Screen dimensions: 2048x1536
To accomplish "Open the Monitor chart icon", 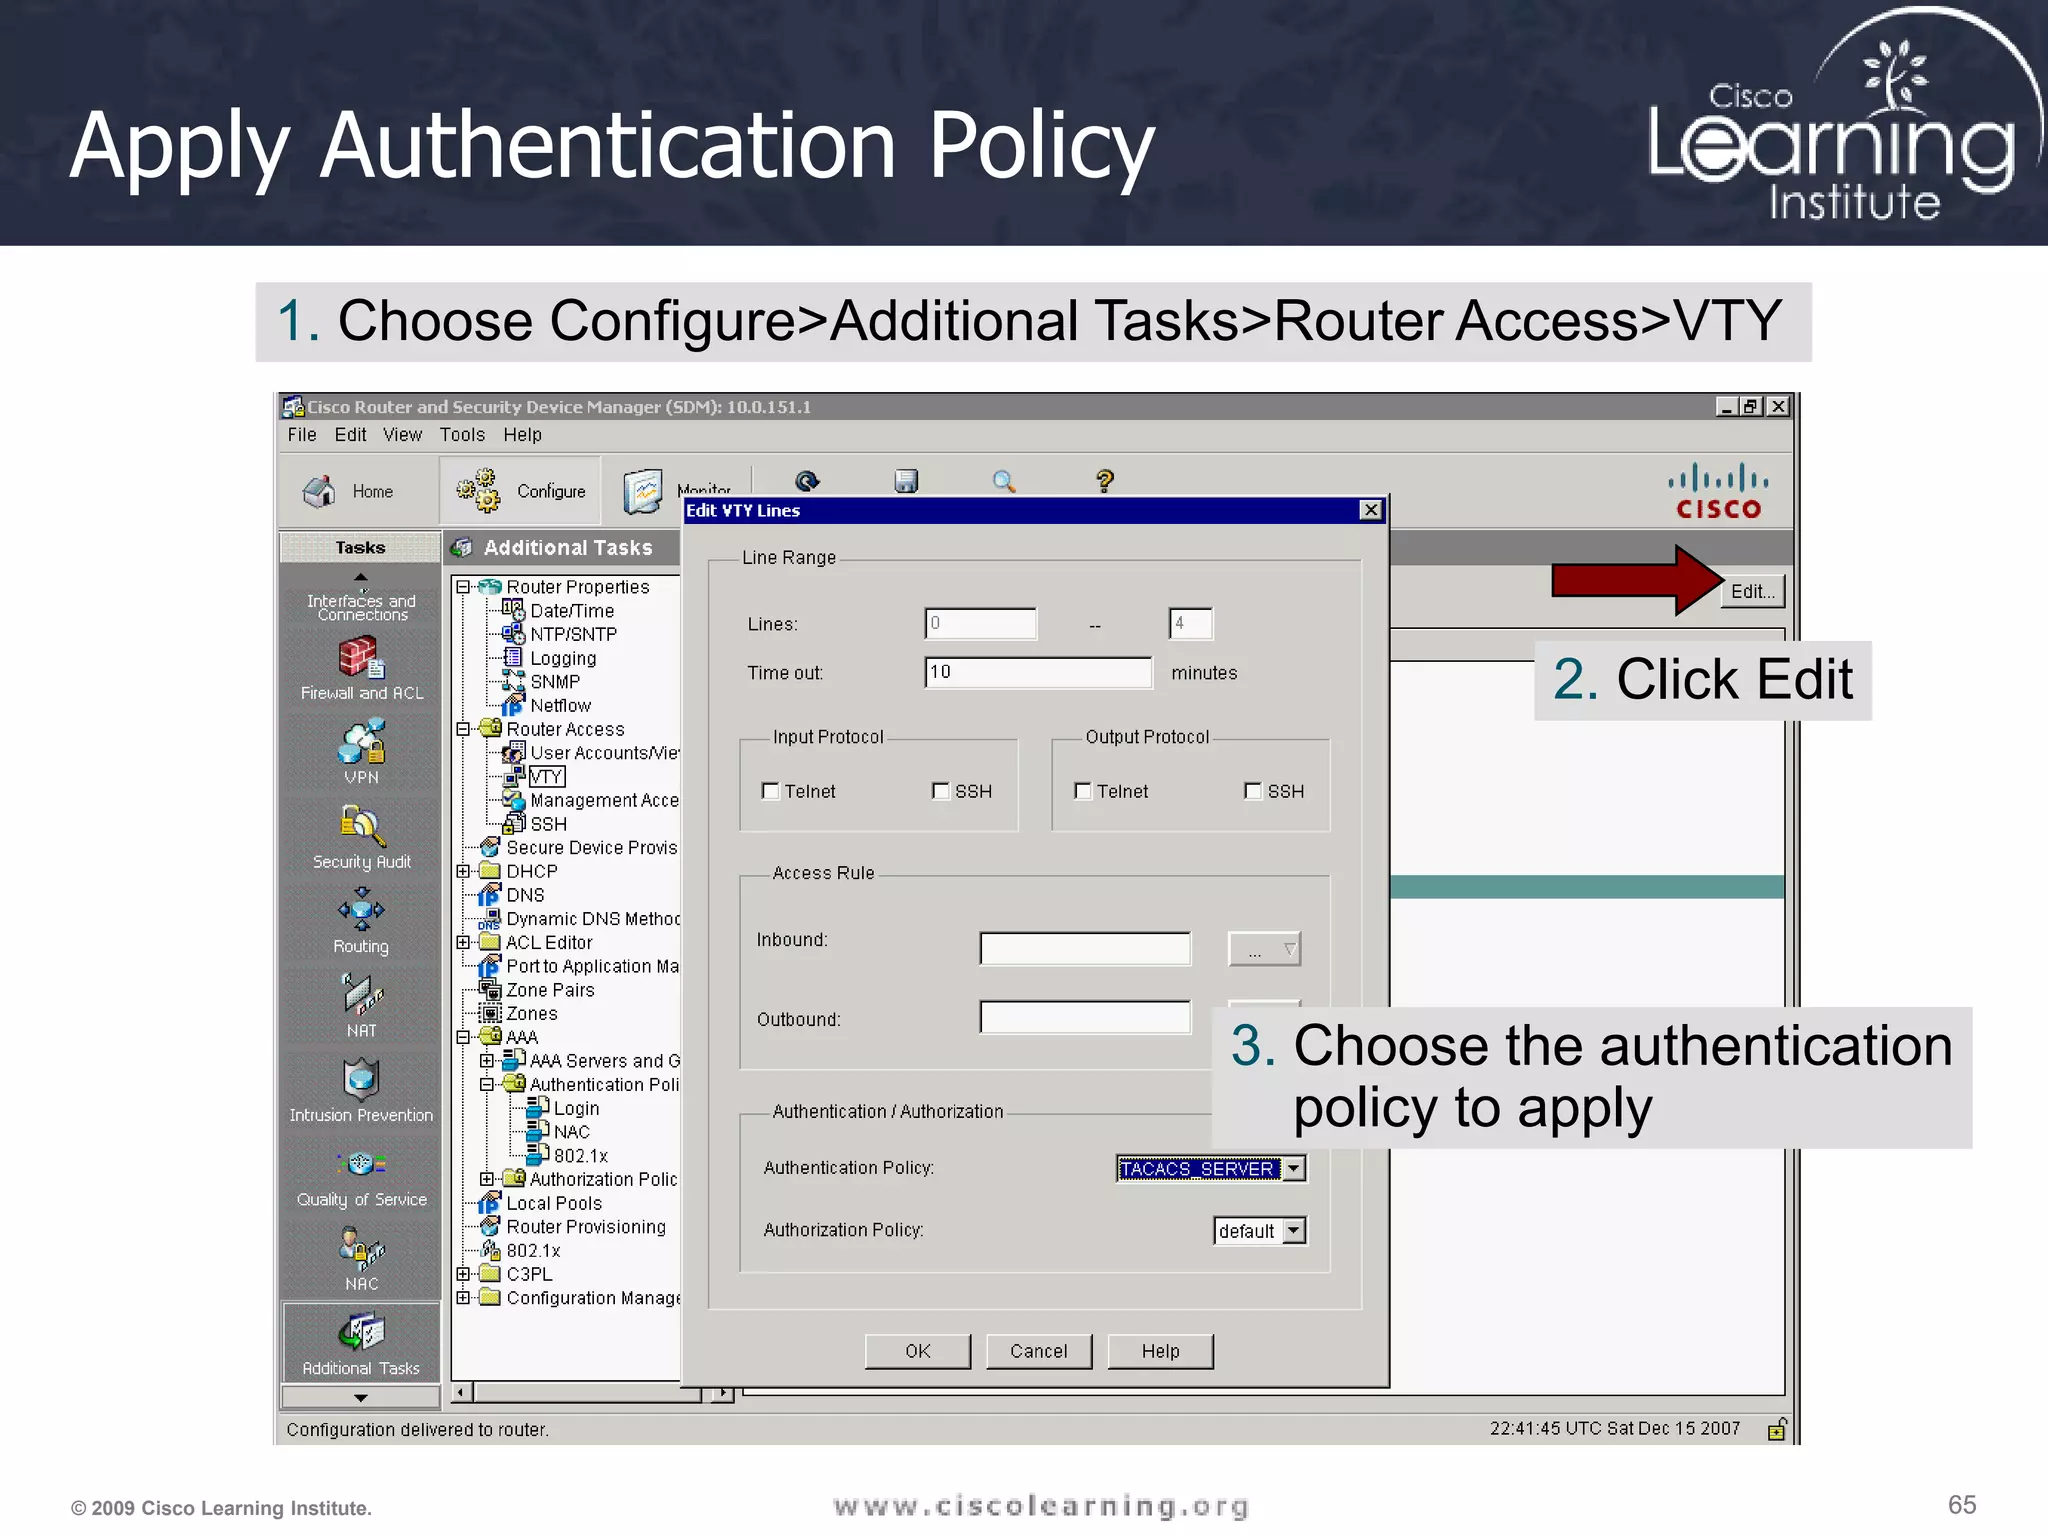I will (x=643, y=491).
